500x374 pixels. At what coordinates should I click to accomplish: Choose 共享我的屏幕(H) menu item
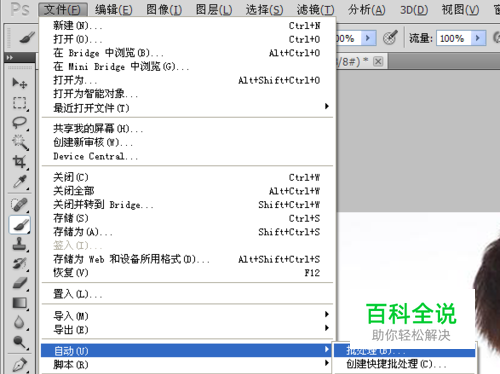187,129
